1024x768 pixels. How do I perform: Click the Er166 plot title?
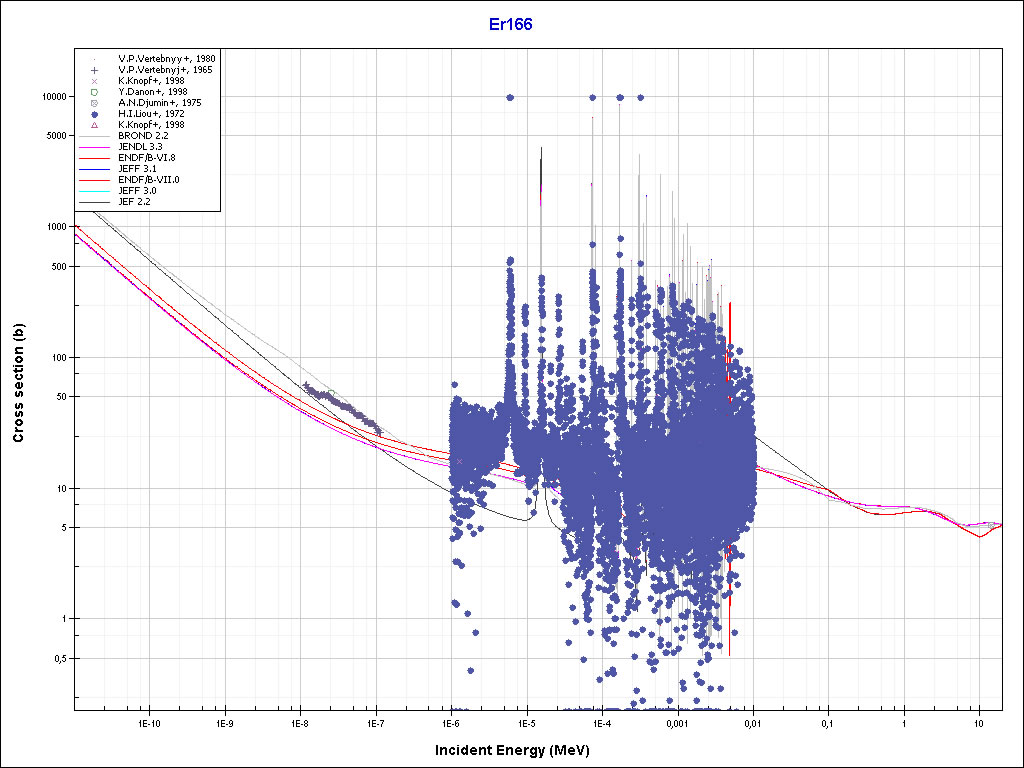point(511,25)
